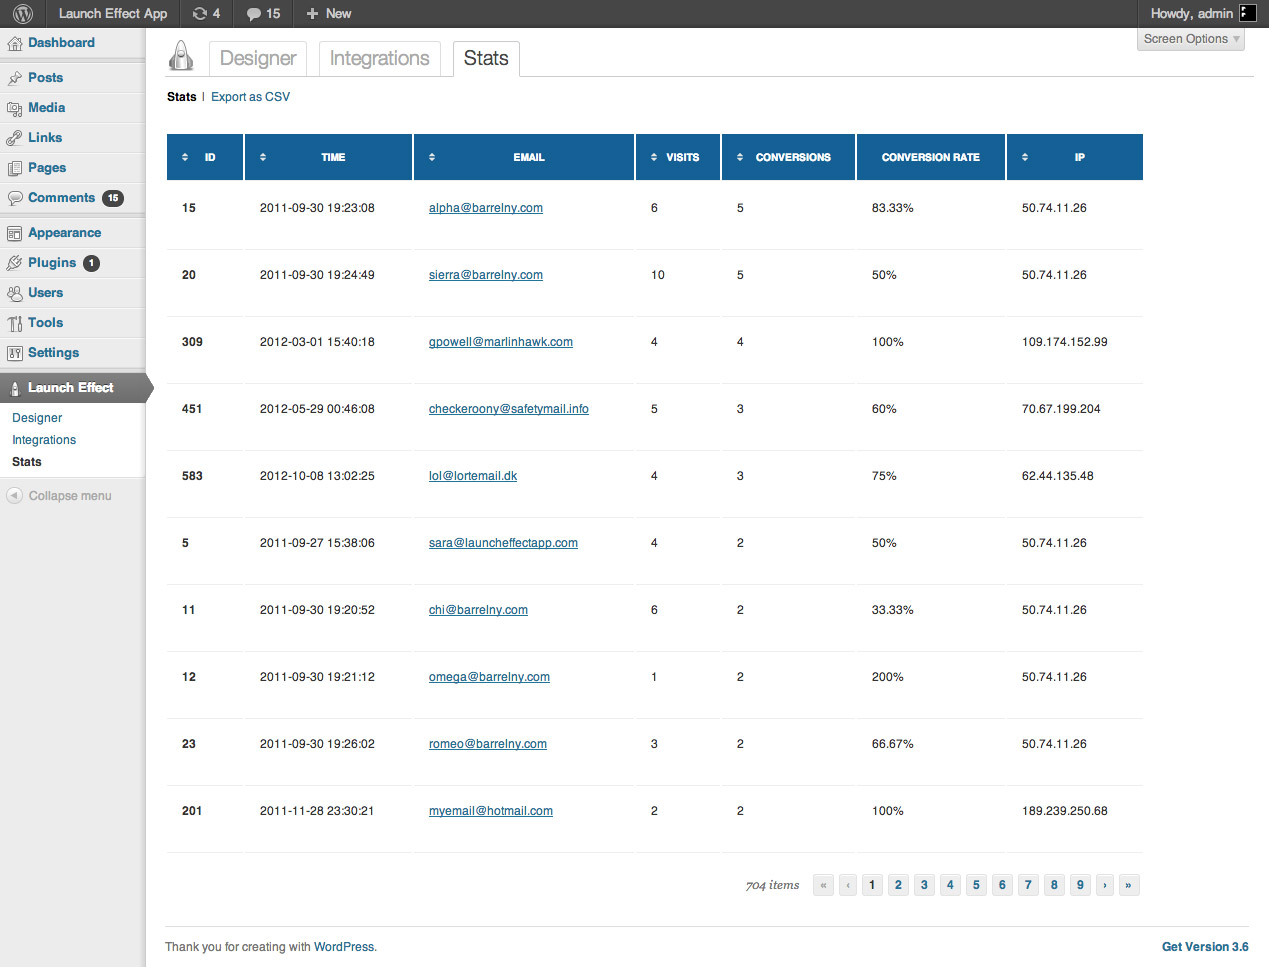Click the WordPress logo icon
1269x967 pixels.
pos(23,13)
